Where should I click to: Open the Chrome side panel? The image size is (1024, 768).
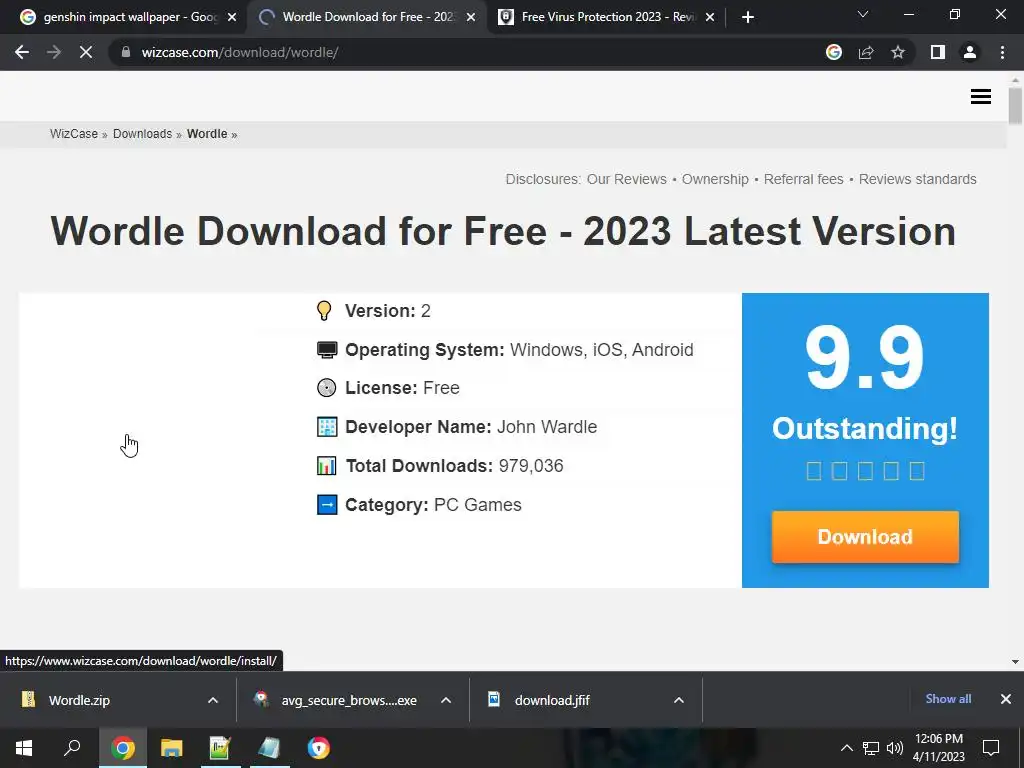[938, 52]
